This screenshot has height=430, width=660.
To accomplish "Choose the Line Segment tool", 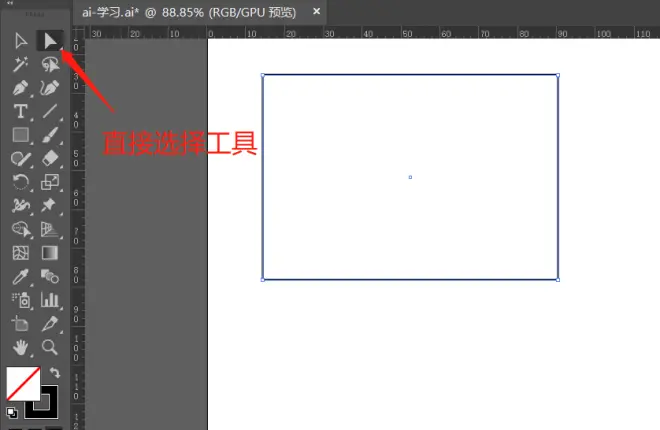I will tap(50, 111).
